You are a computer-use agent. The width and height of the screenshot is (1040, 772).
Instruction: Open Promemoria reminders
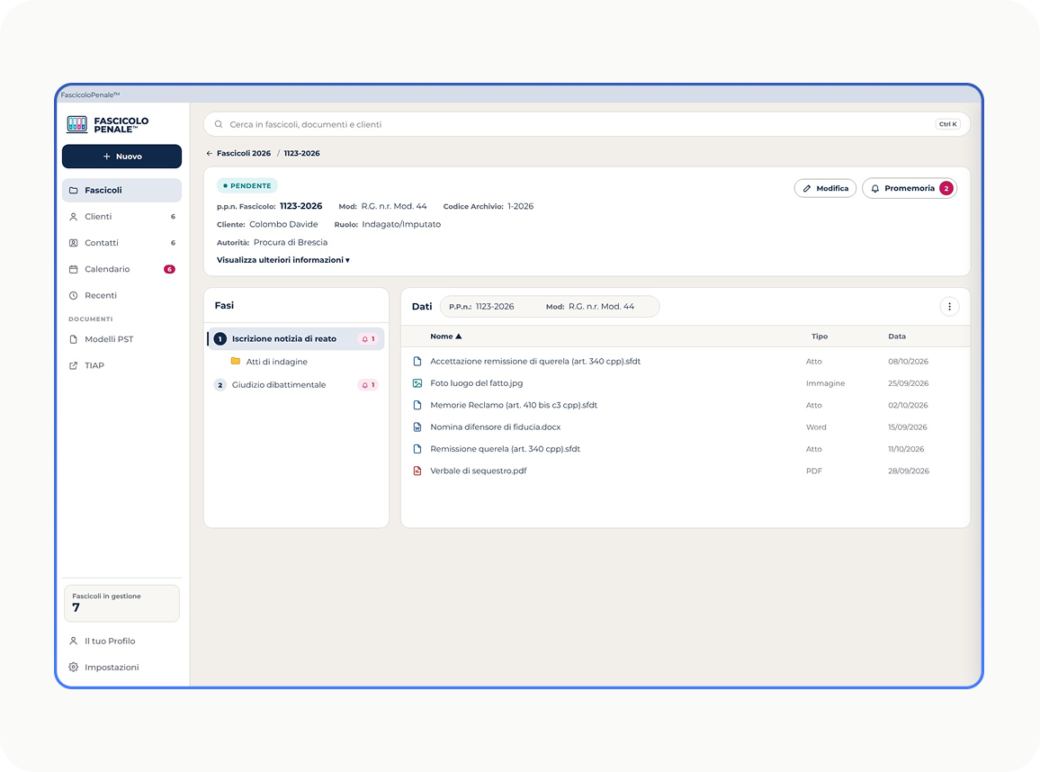point(909,188)
